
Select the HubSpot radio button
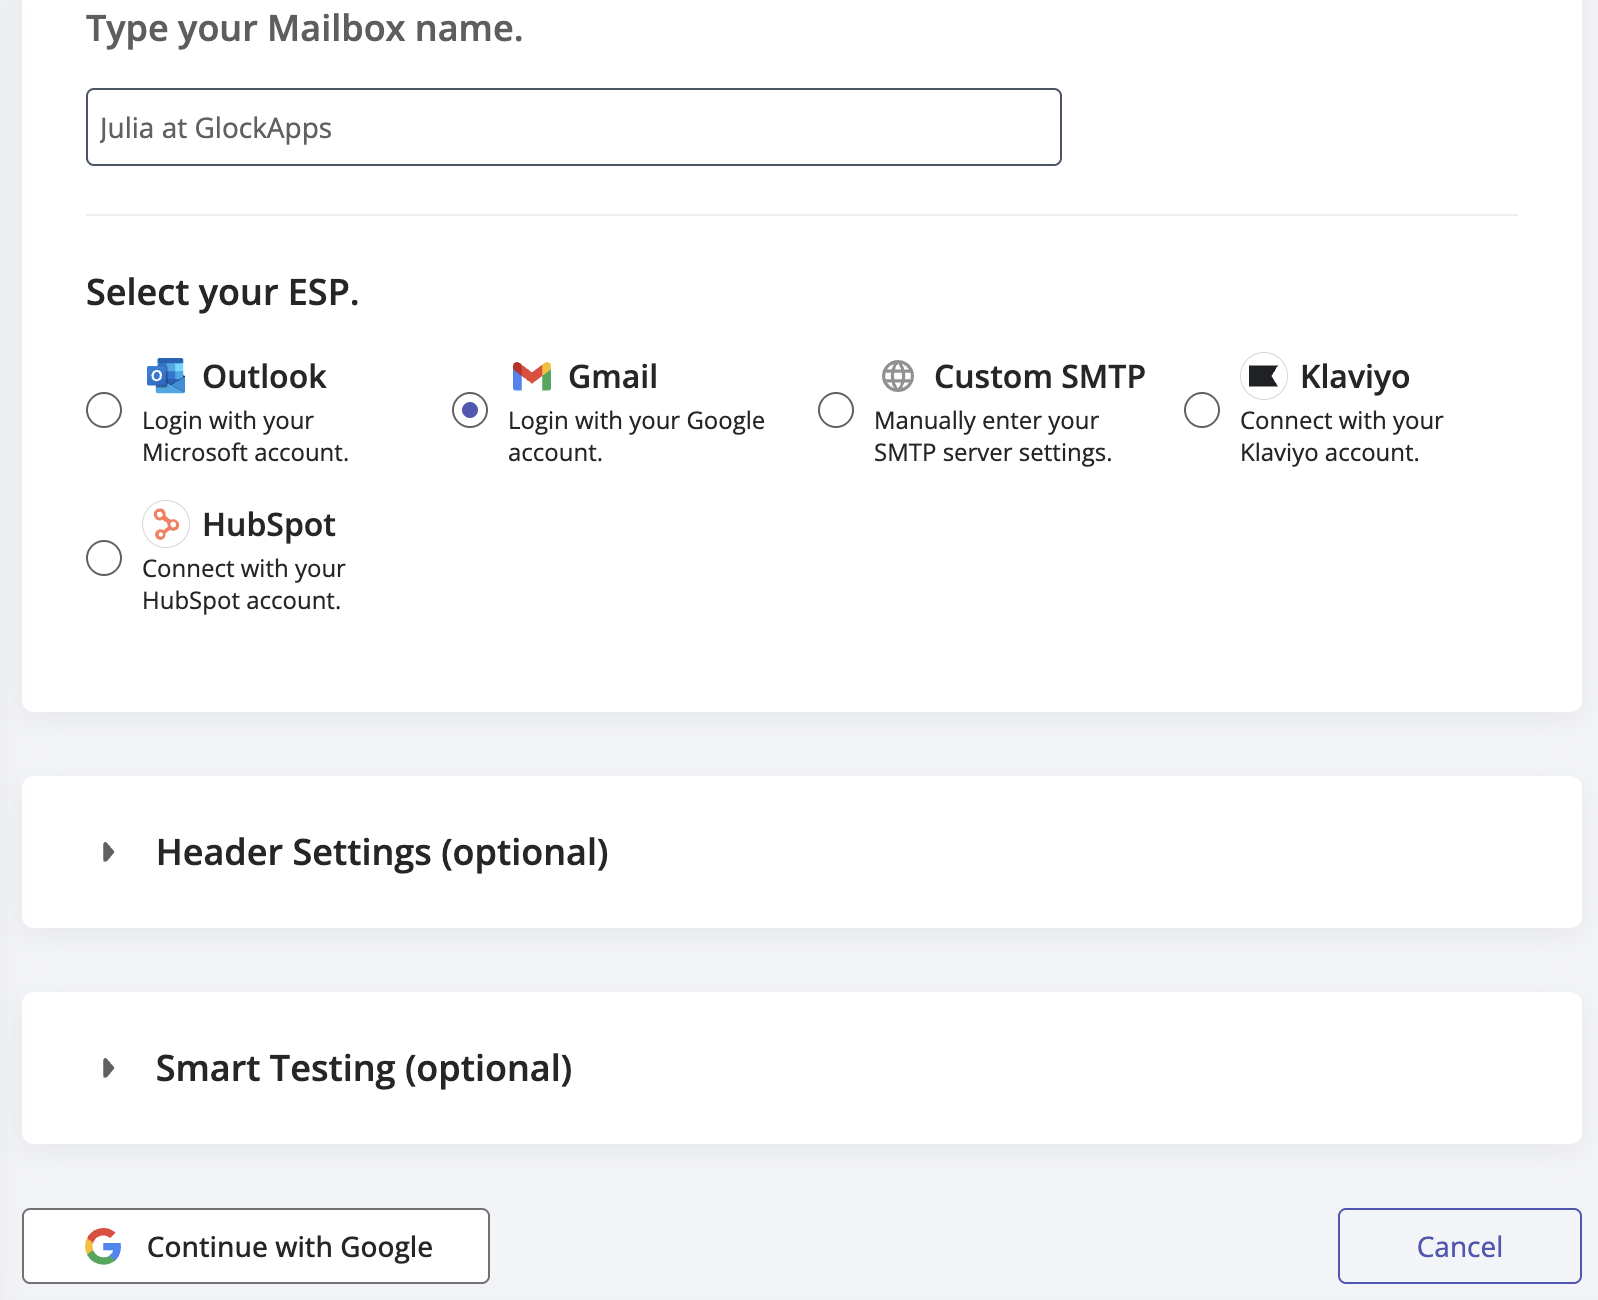click(104, 558)
